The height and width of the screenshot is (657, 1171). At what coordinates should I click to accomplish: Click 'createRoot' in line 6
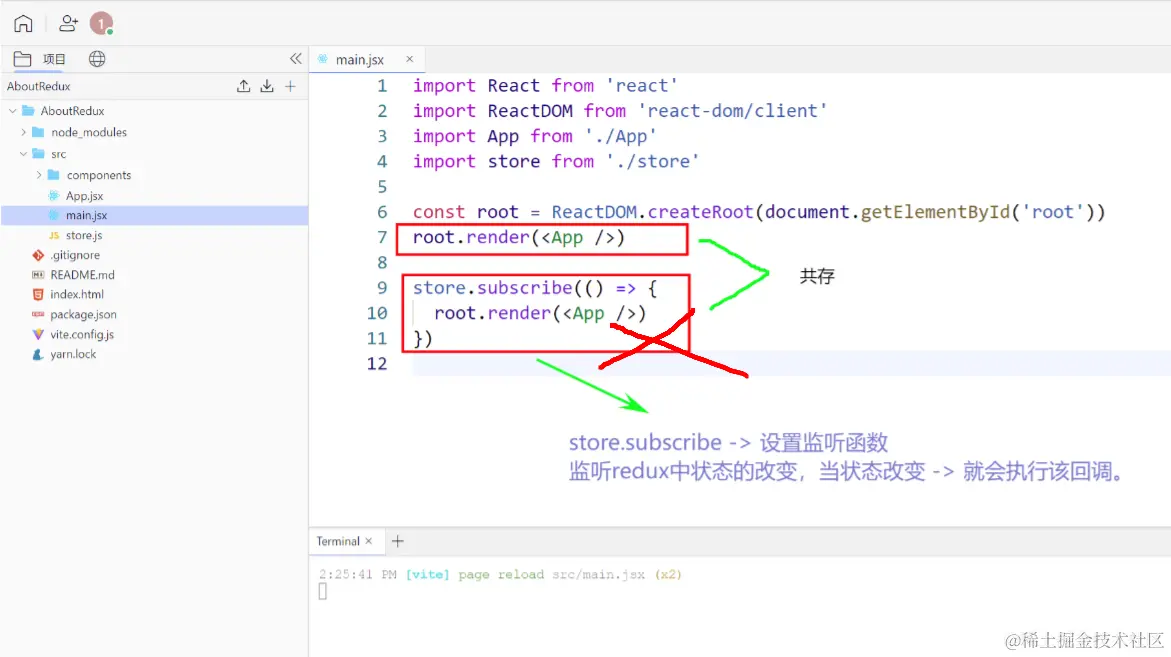coord(701,212)
